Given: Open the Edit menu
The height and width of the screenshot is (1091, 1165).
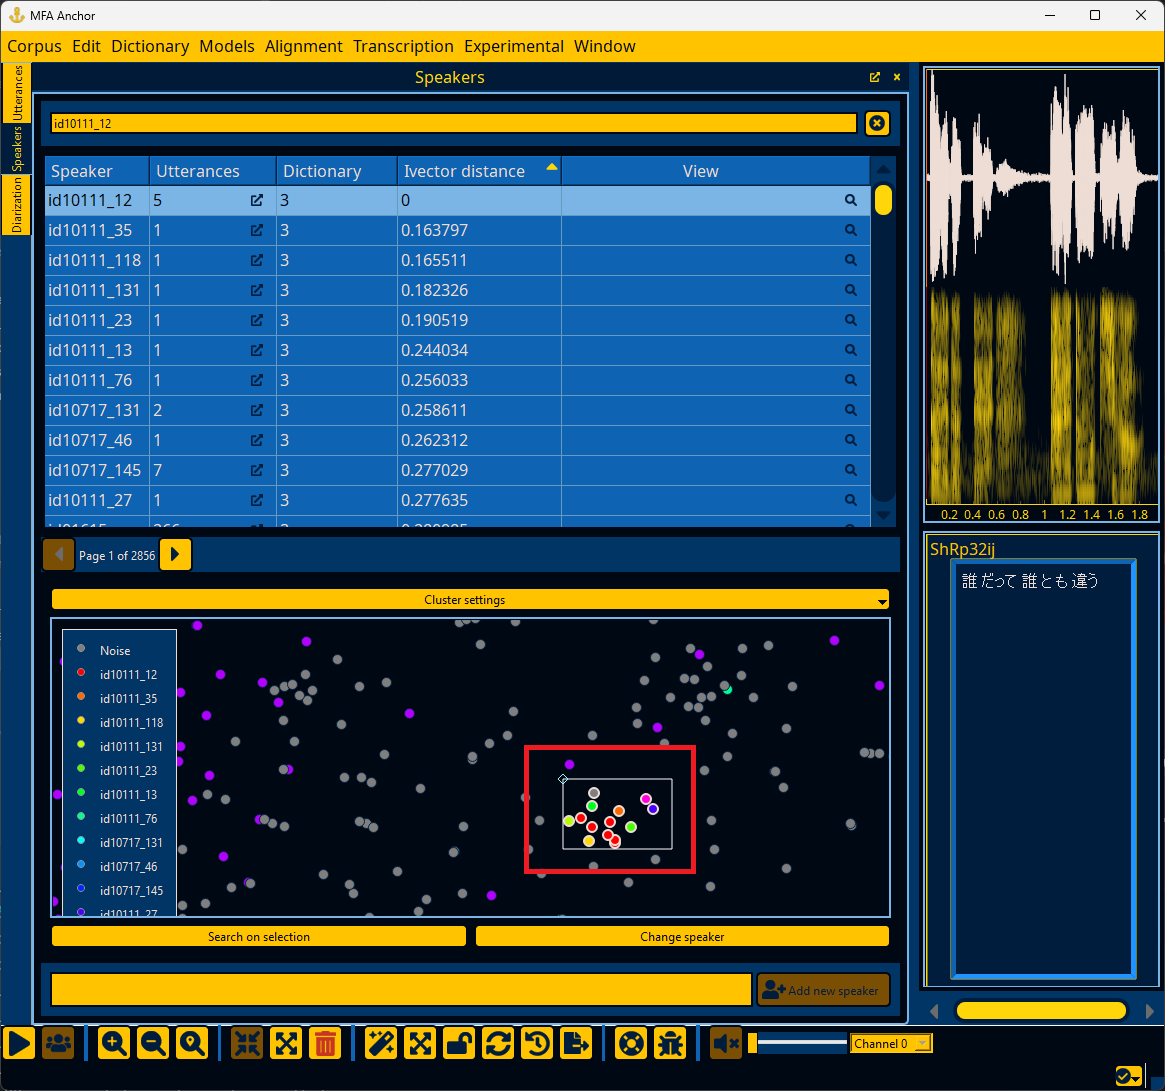Looking at the screenshot, I should (x=86, y=46).
